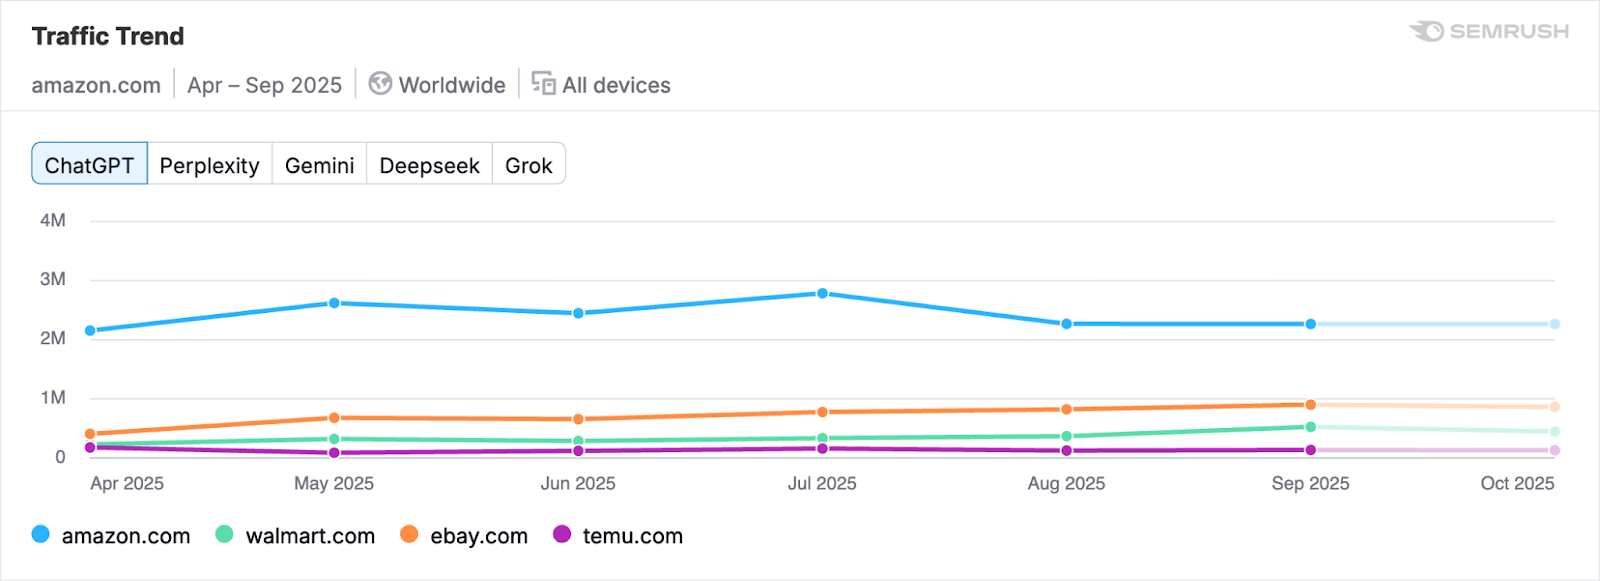Click the All devices icon
The image size is (1600, 581).
point(543,85)
